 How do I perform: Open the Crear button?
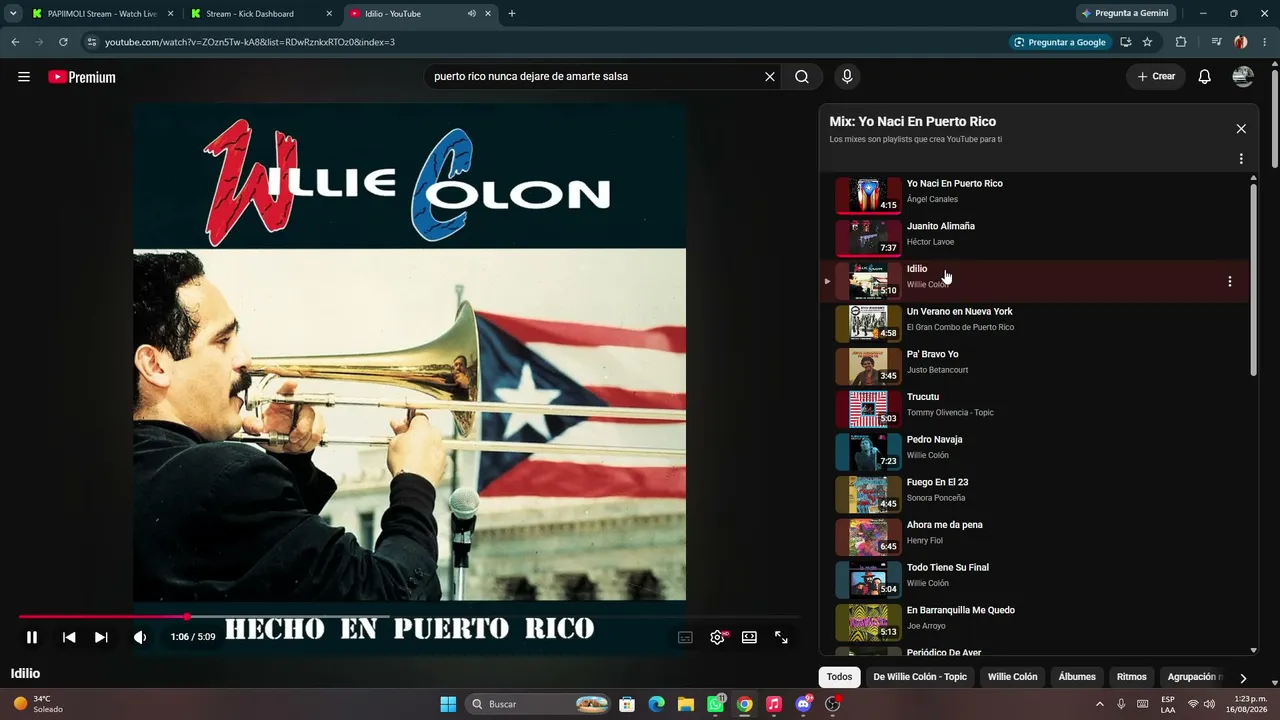coord(1156,77)
